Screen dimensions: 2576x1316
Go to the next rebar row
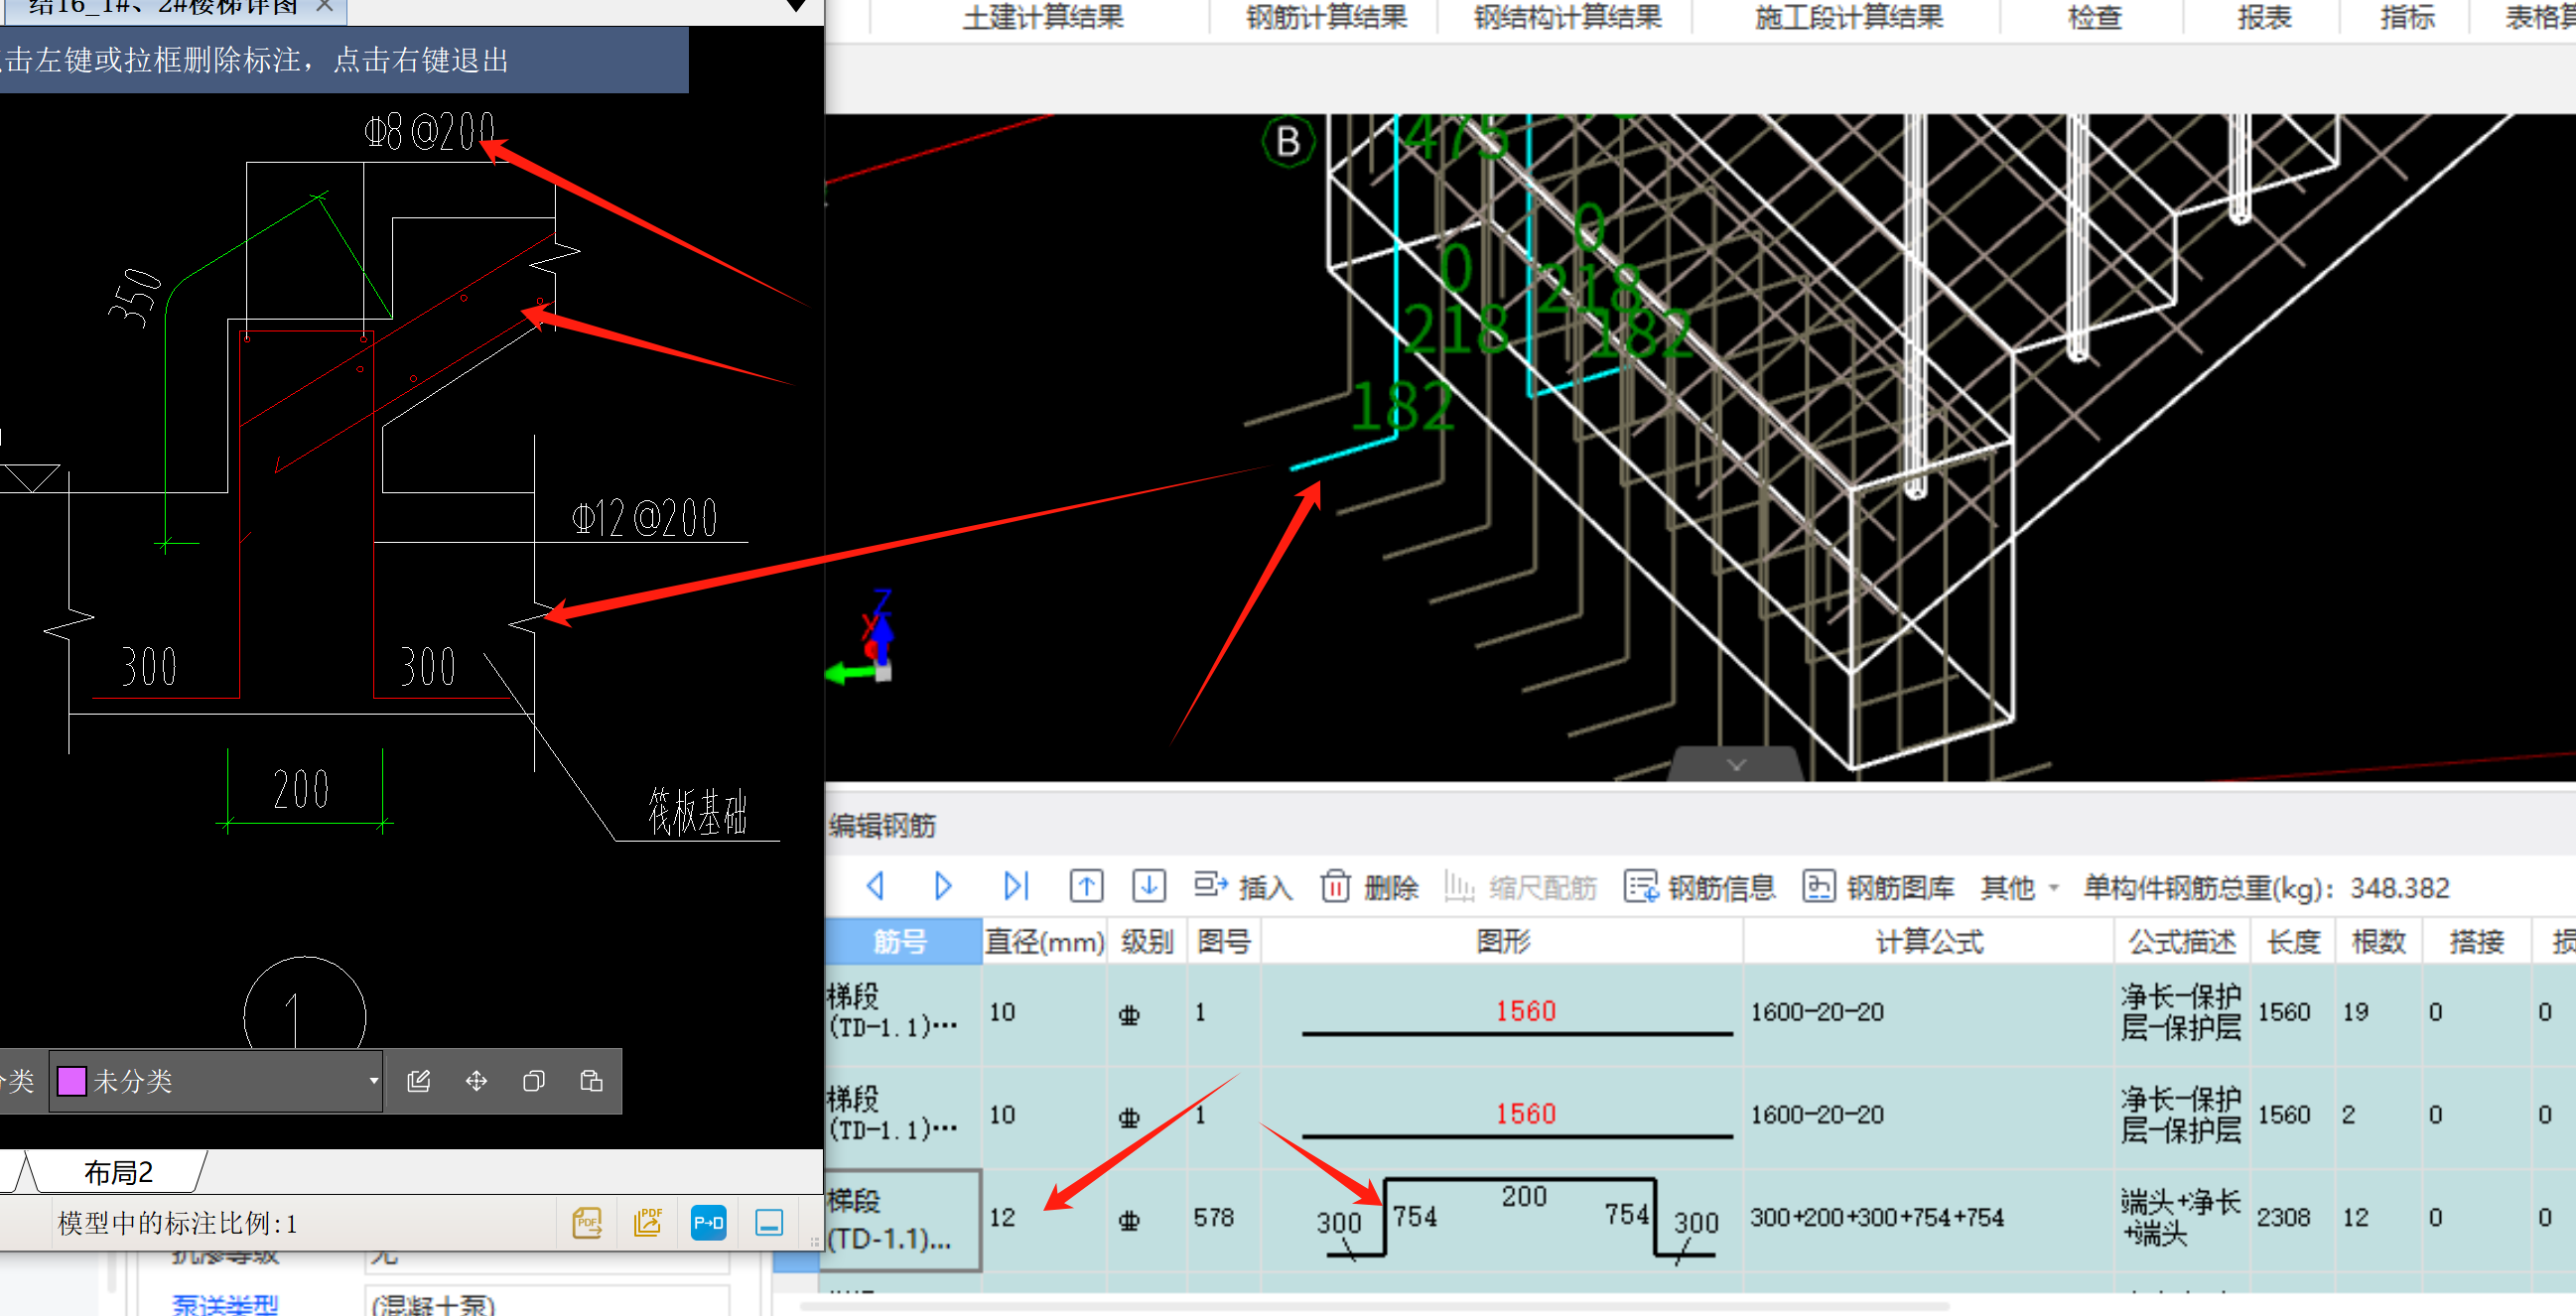pyautogui.click(x=942, y=886)
